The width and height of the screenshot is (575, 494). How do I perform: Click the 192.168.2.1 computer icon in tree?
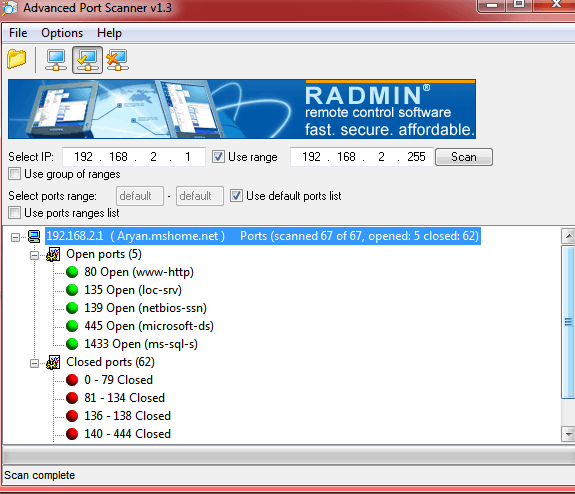34,237
